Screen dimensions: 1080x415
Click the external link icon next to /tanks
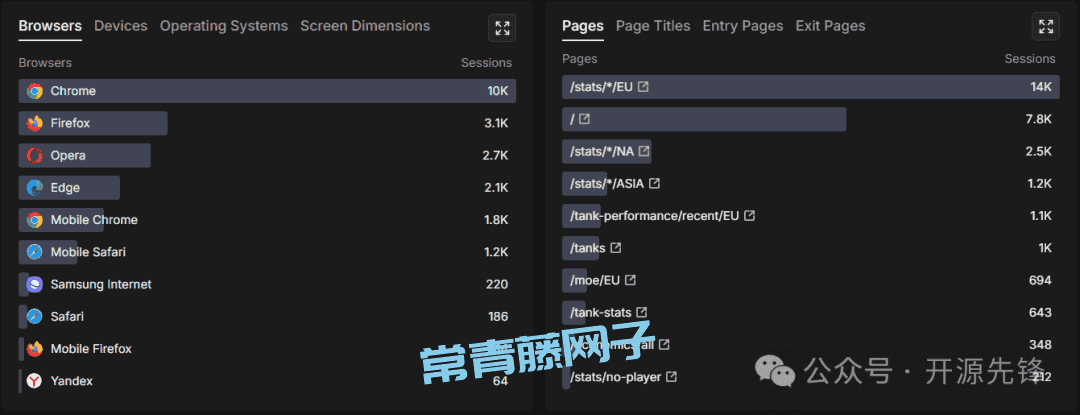(x=616, y=248)
